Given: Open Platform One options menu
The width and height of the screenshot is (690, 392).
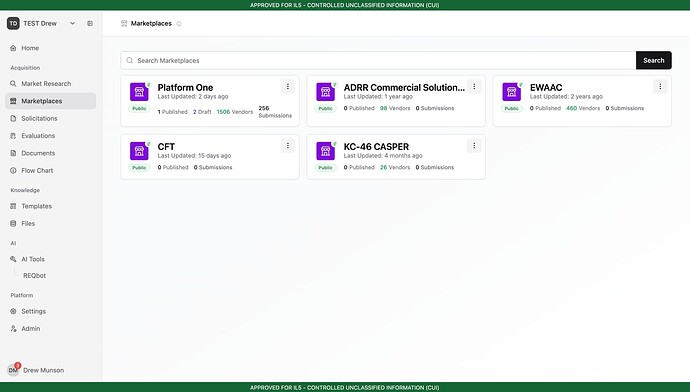Looking at the screenshot, I should 288,87.
